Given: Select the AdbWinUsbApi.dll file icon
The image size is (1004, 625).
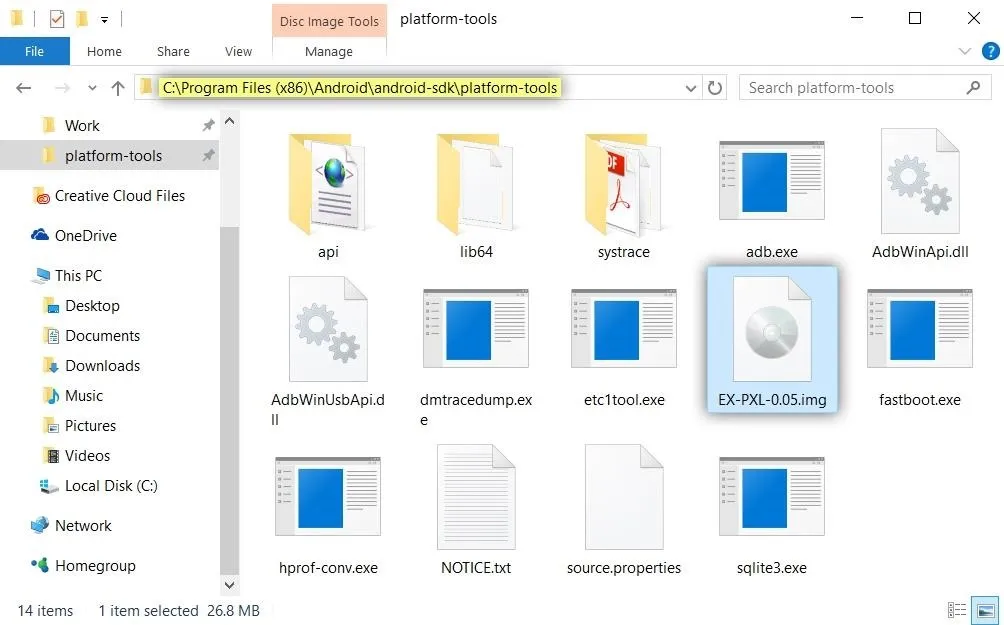Looking at the screenshot, I should (328, 329).
